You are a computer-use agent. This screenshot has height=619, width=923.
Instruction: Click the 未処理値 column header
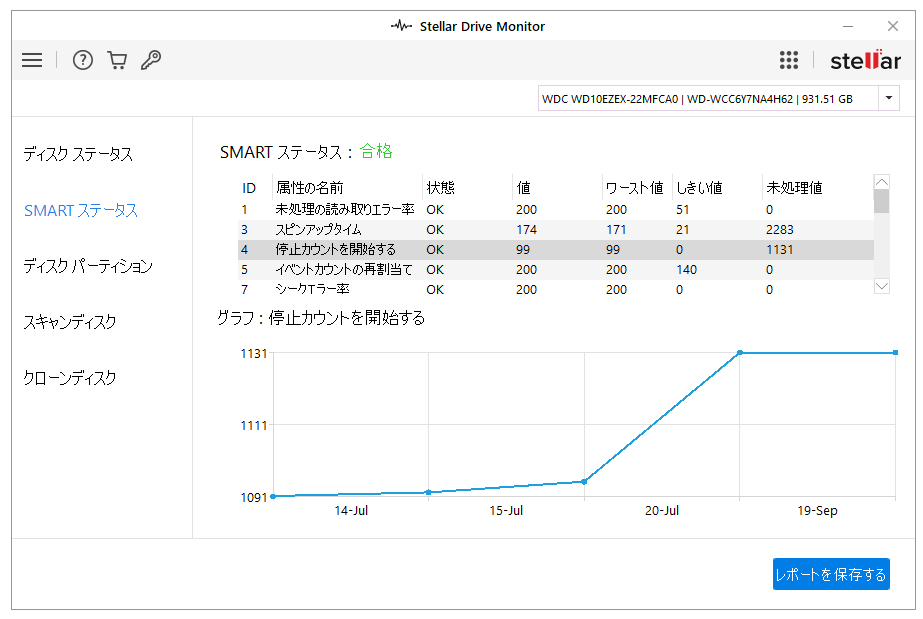(794, 188)
